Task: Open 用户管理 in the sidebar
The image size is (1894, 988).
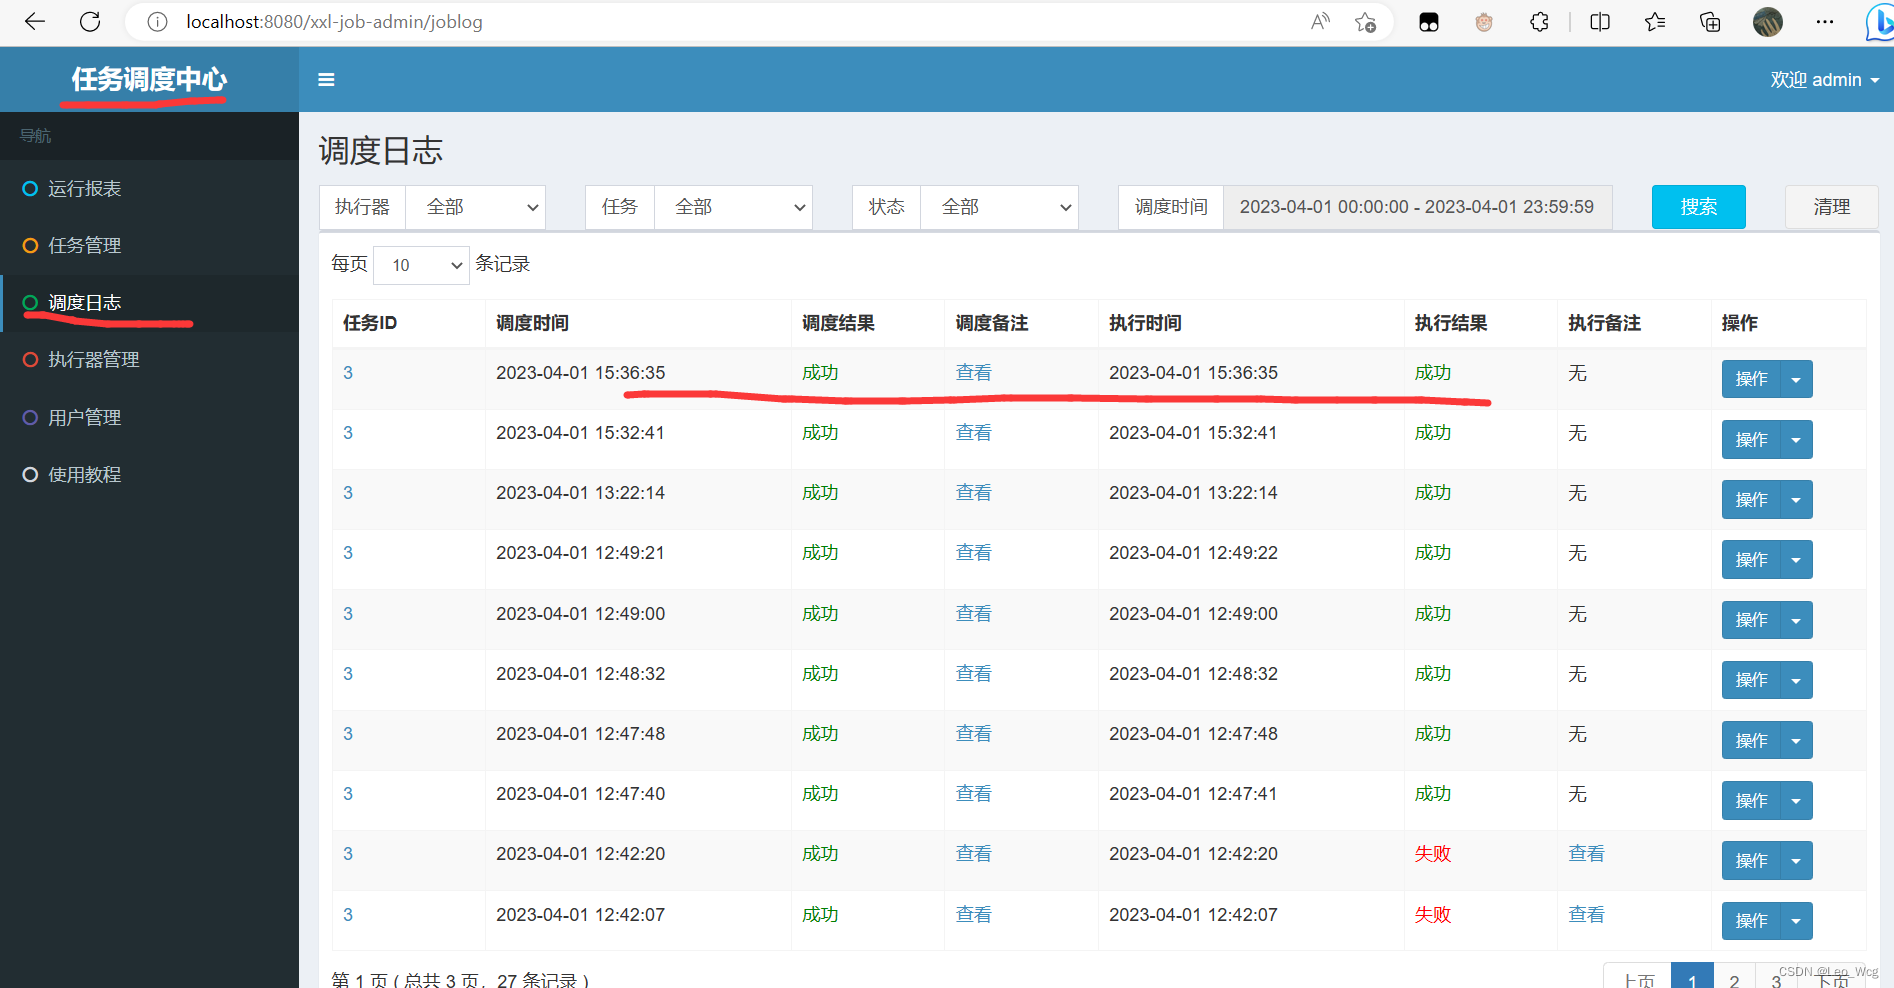Action: tap(85, 417)
